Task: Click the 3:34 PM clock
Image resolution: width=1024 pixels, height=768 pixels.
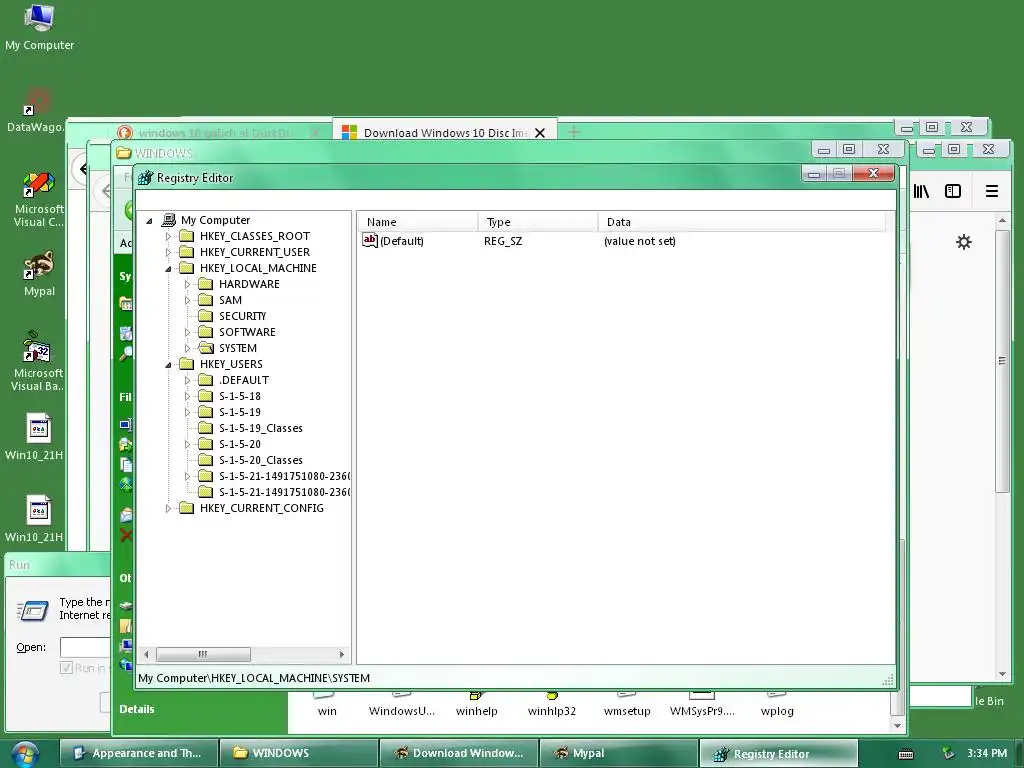Action: pyautogui.click(x=987, y=753)
